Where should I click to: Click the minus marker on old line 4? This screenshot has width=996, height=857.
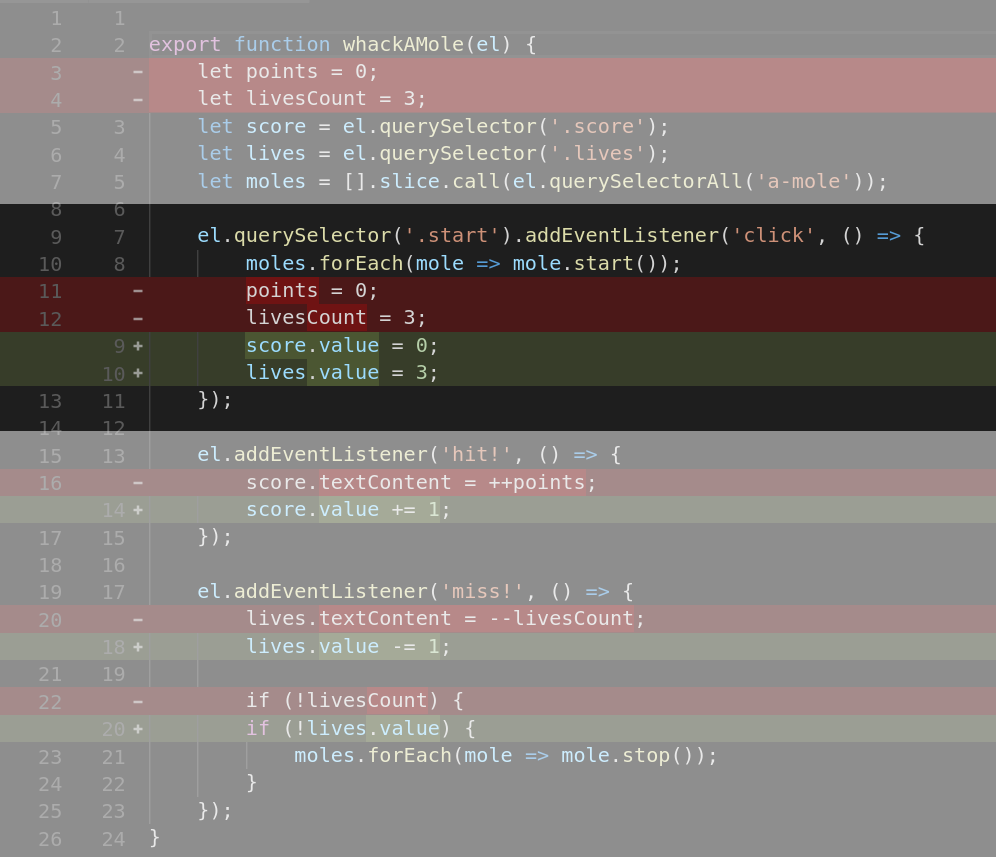[x=138, y=100]
